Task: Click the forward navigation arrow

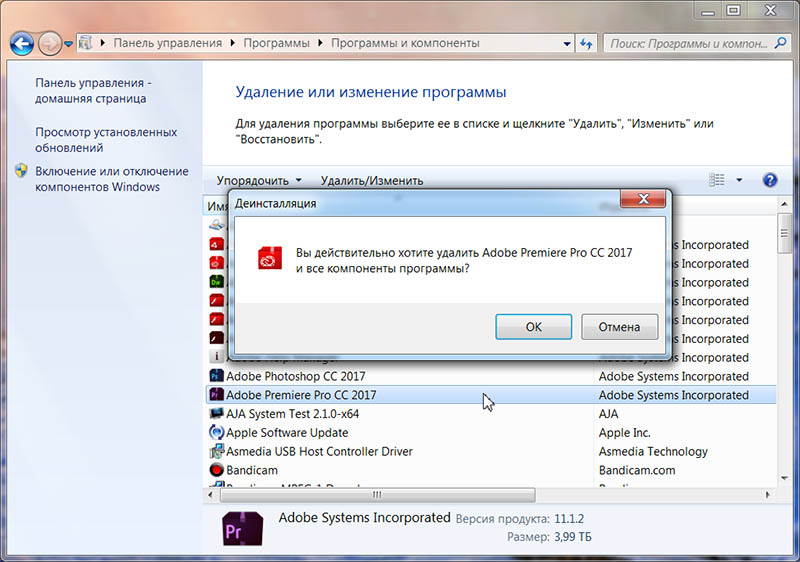Action: [x=50, y=44]
